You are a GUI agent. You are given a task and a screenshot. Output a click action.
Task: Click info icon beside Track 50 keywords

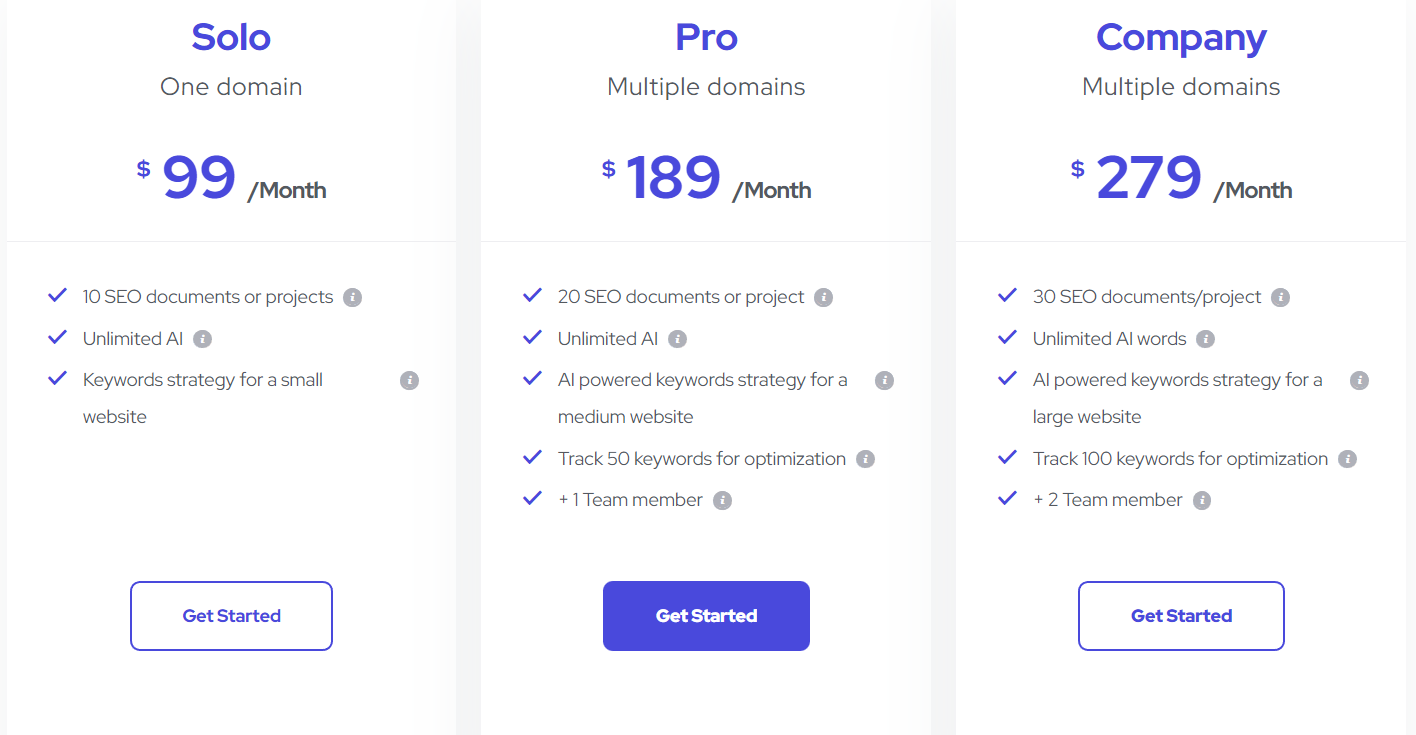[x=865, y=459]
